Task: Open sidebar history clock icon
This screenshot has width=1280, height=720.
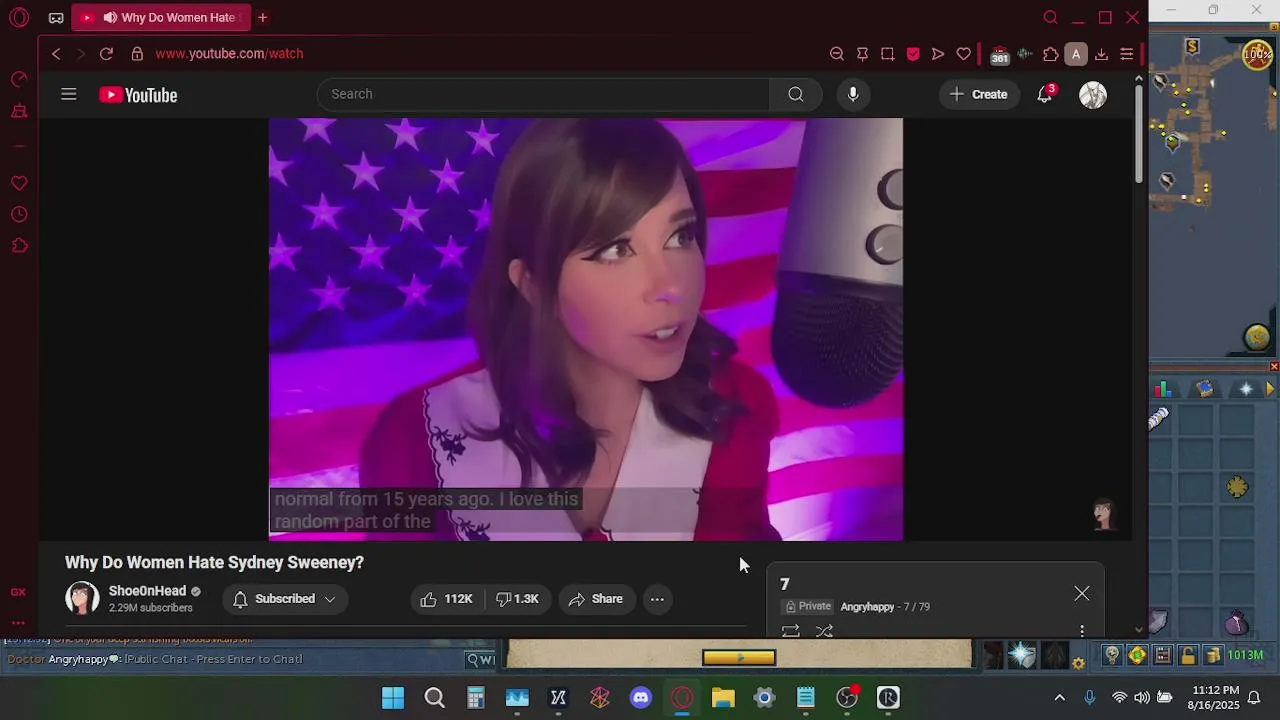Action: [x=19, y=214]
